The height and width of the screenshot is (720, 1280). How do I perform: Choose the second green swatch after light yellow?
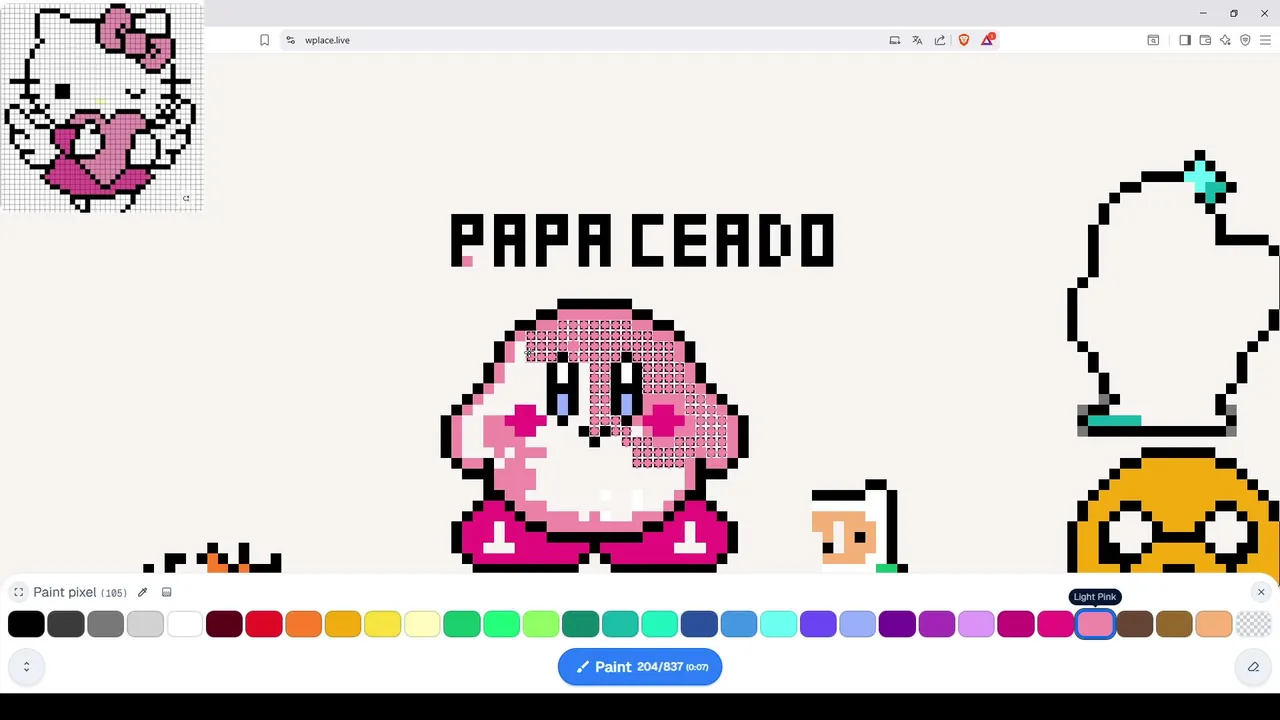pyautogui.click(x=501, y=624)
